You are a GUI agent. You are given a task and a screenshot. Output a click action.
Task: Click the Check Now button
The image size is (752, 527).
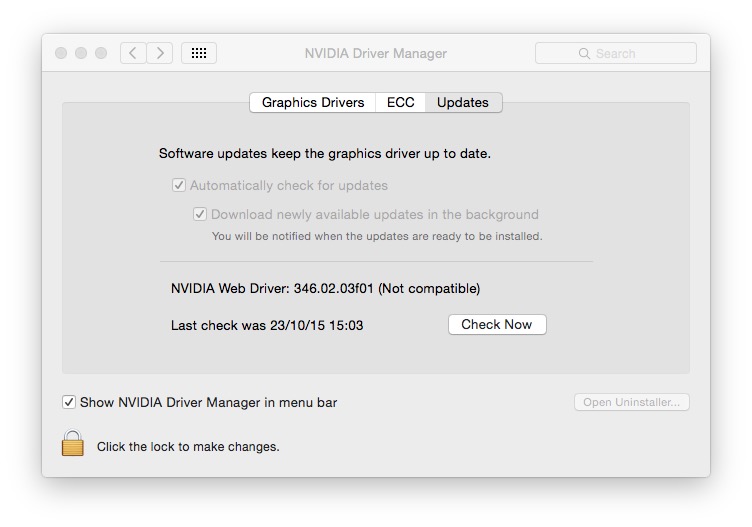[497, 325]
